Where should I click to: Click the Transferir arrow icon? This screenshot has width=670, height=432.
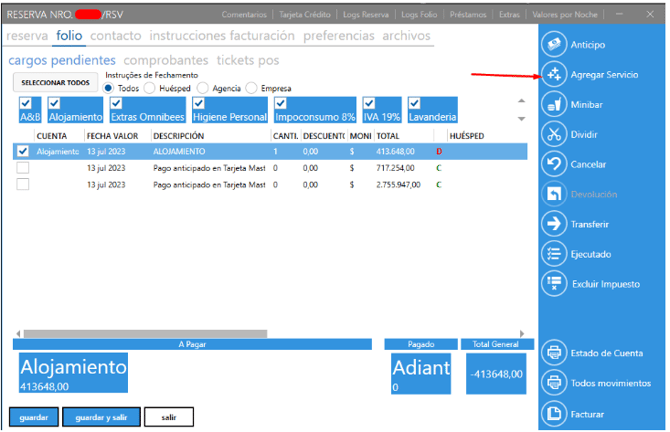(554, 224)
